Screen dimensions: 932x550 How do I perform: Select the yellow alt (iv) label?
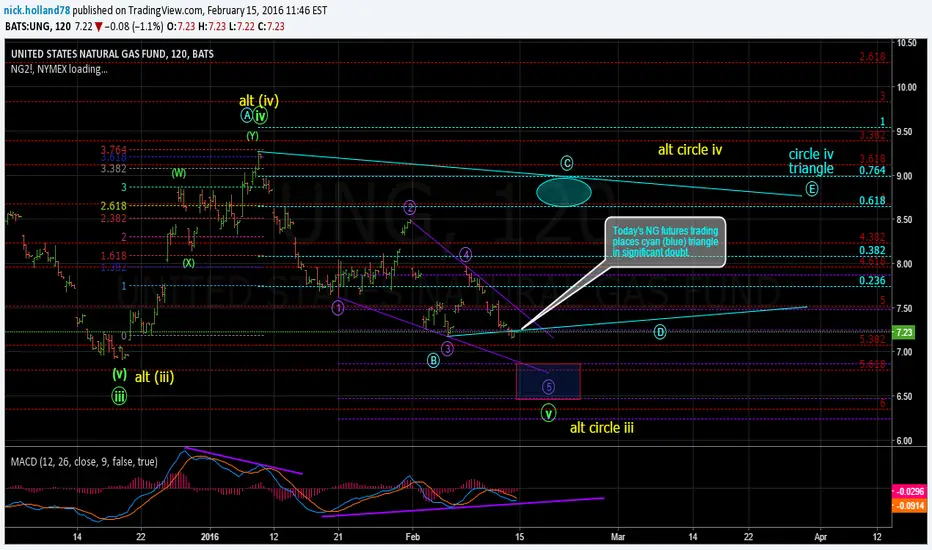point(259,100)
